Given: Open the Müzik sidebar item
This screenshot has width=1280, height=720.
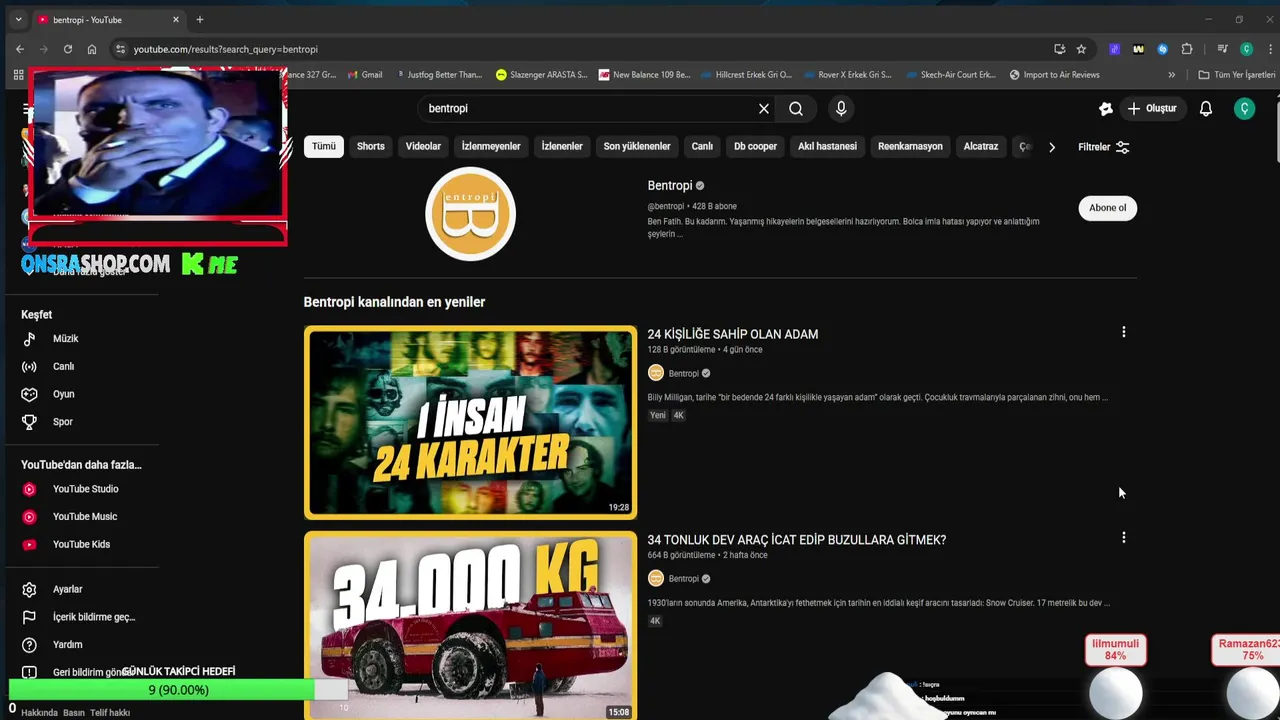Looking at the screenshot, I should (80, 339).
